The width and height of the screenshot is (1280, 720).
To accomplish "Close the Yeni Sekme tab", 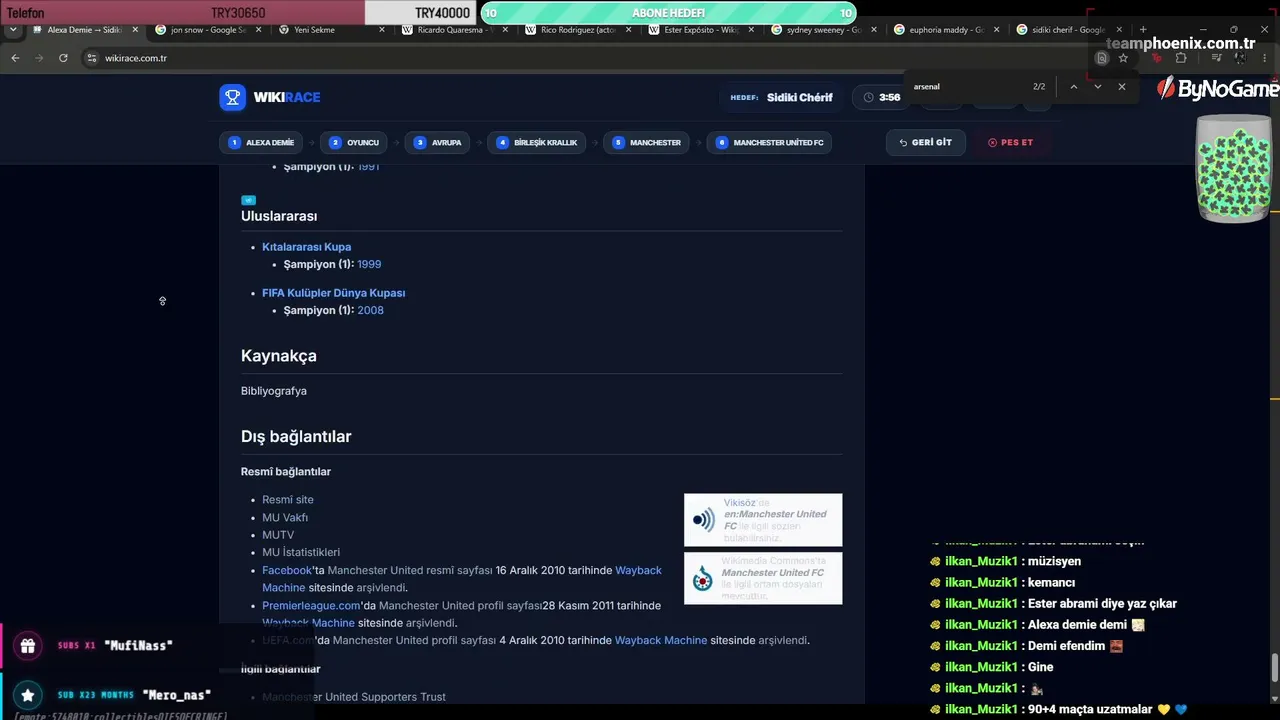I will (x=381, y=30).
